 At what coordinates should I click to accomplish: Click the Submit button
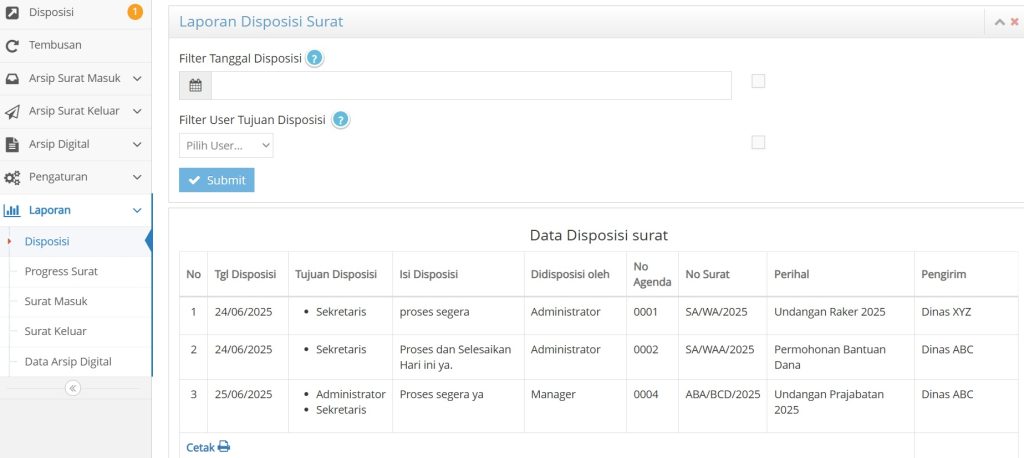point(217,180)
